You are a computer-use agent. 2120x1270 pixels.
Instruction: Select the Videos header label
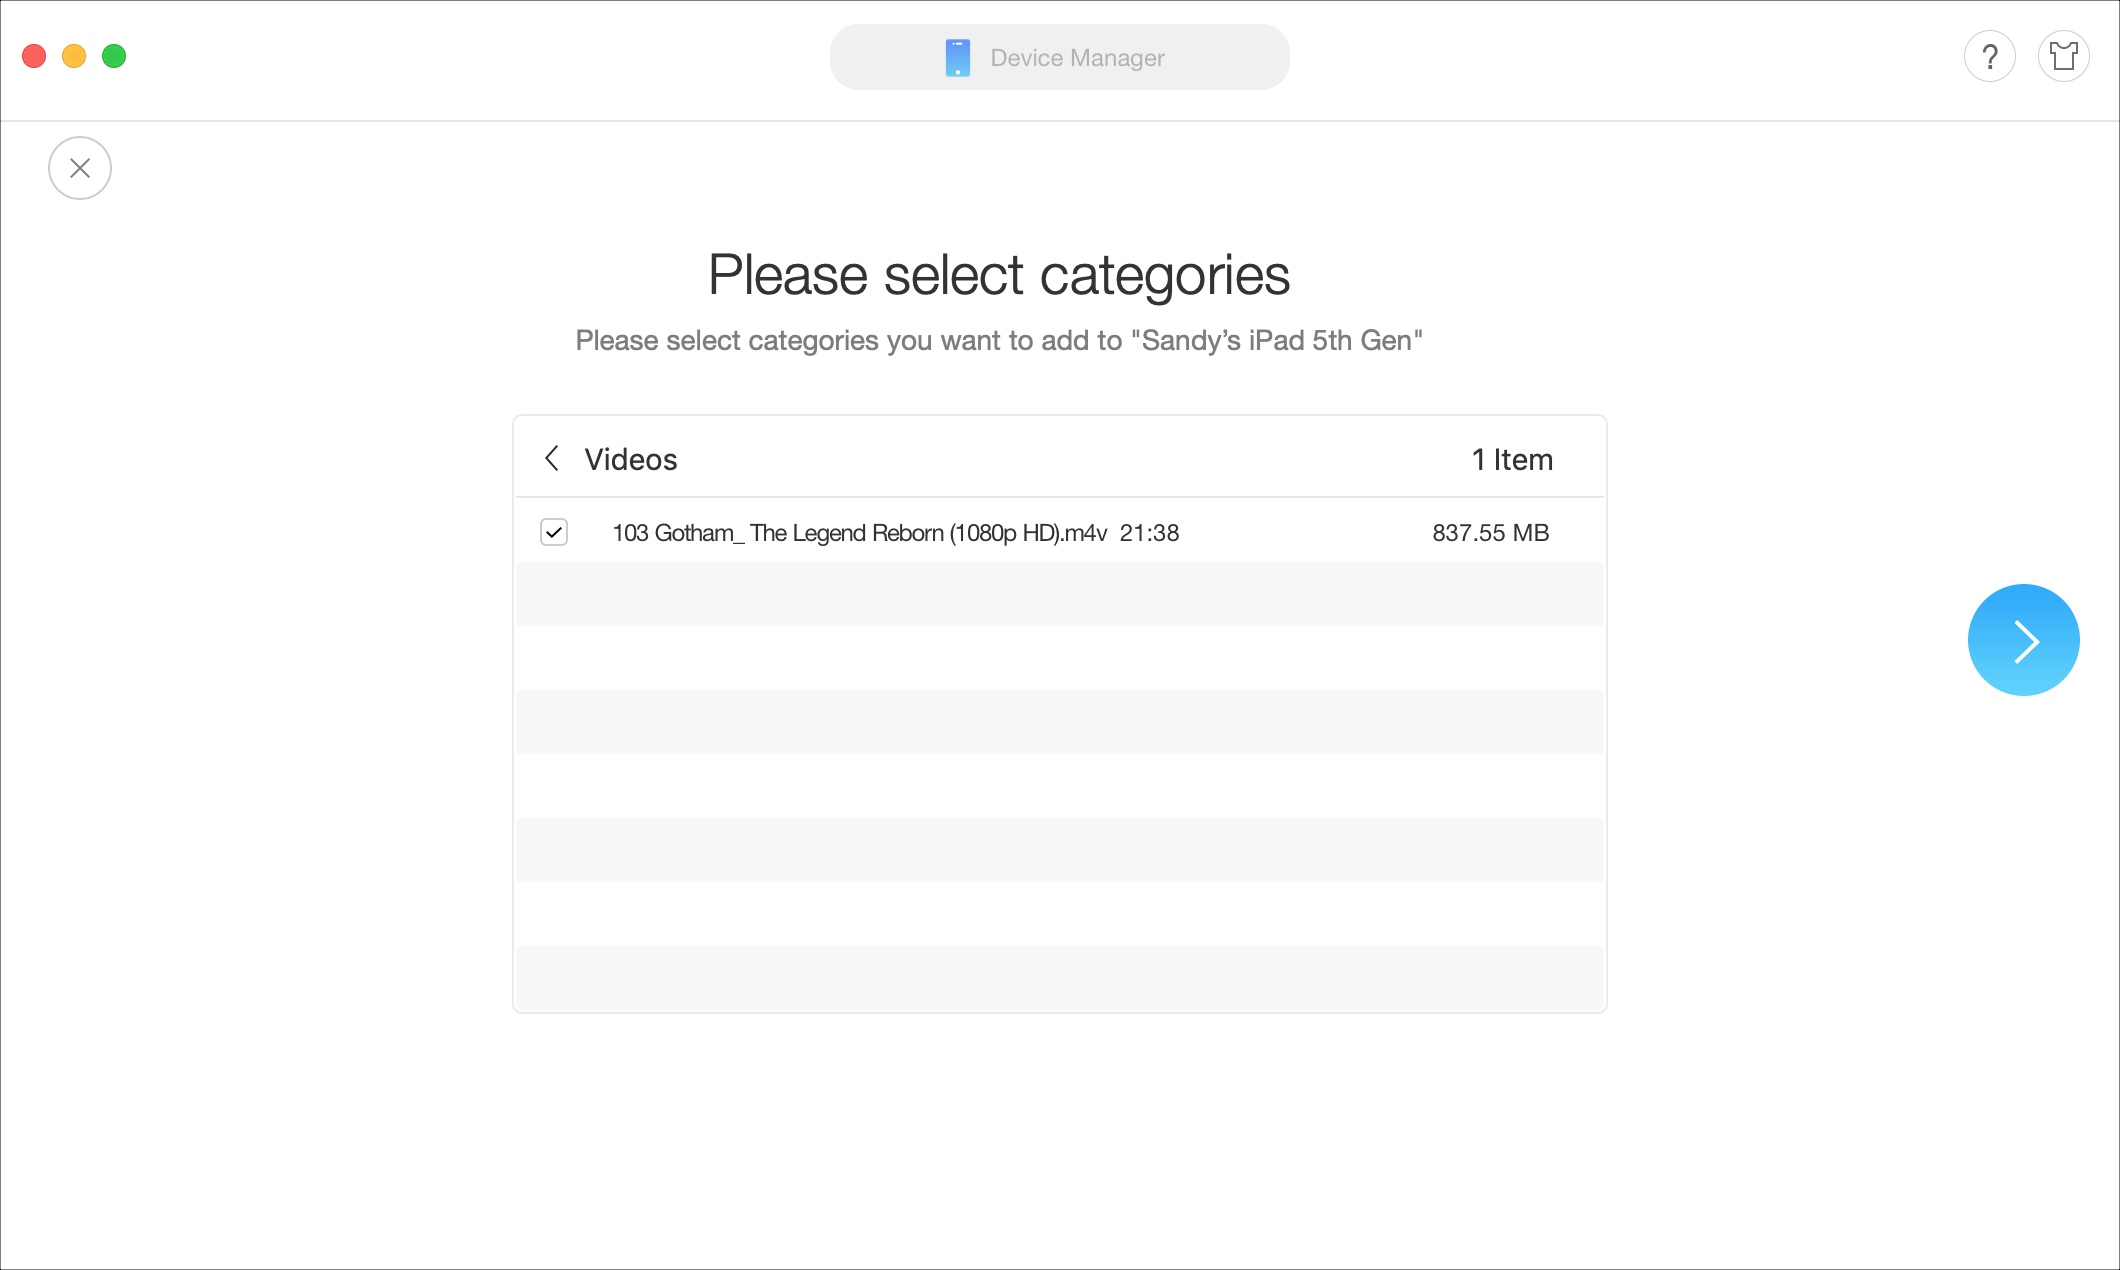(630, 459)
